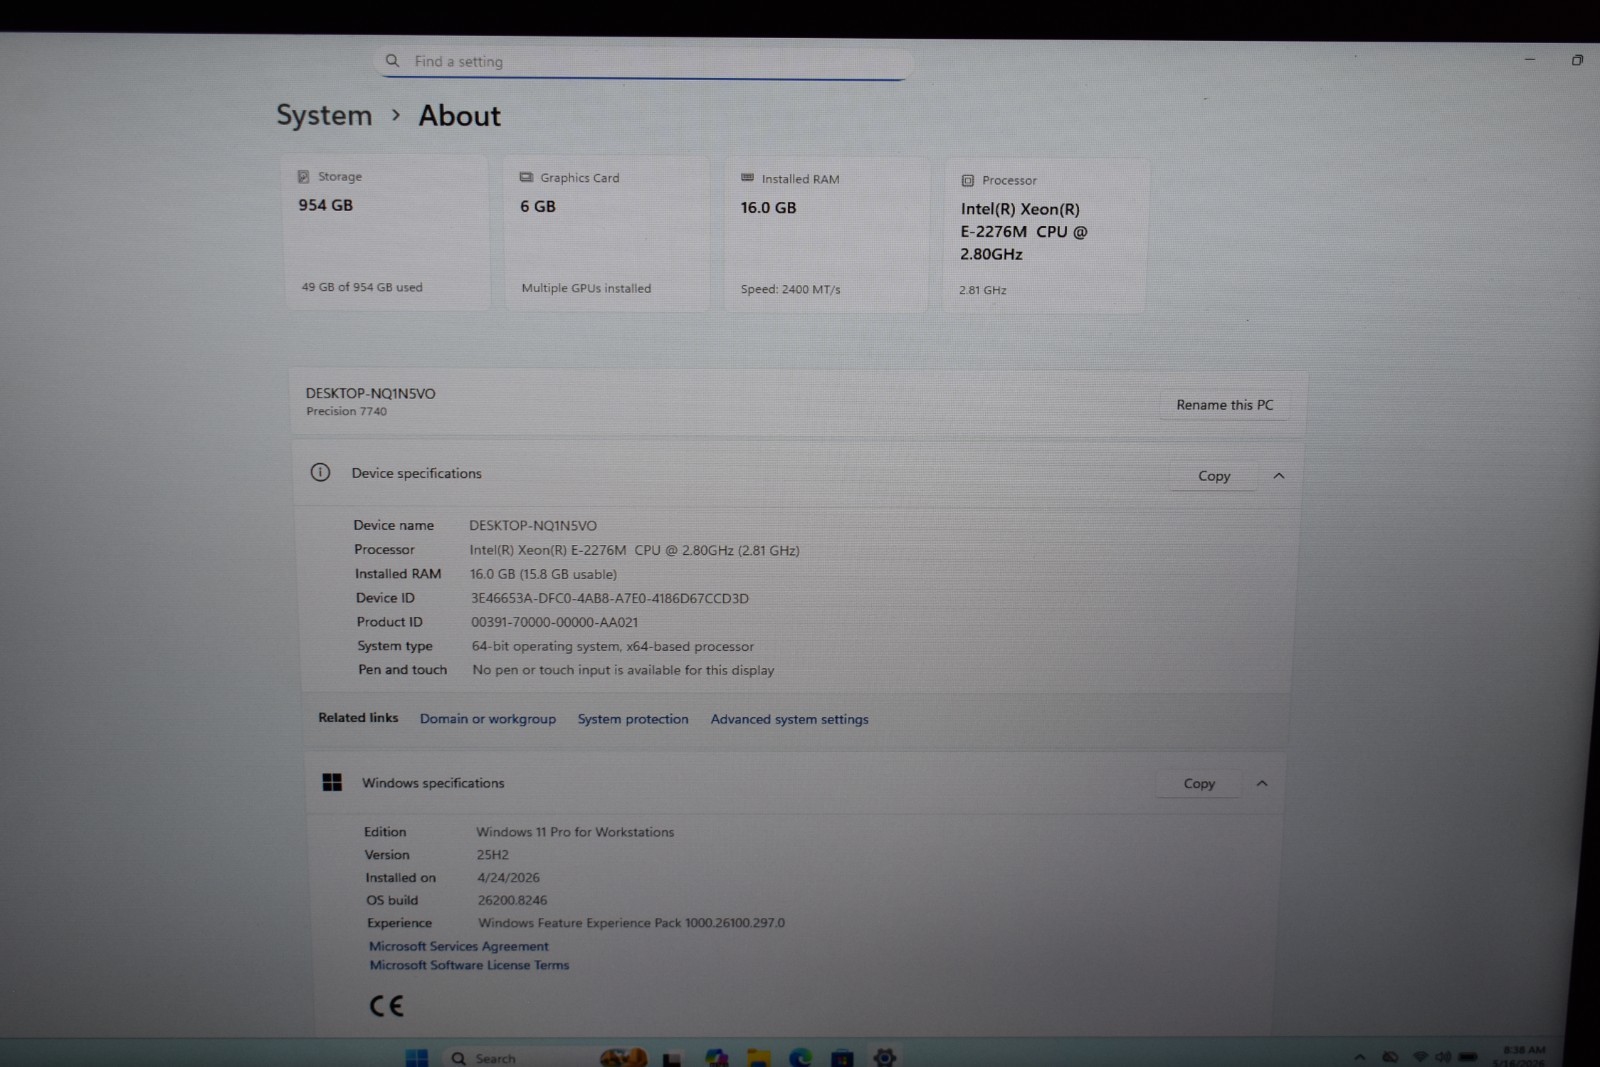The height and width of the screenshot is (1067, 1600).
Task: Open Domain or workgroup link
Action: click(x=488, y=719)
